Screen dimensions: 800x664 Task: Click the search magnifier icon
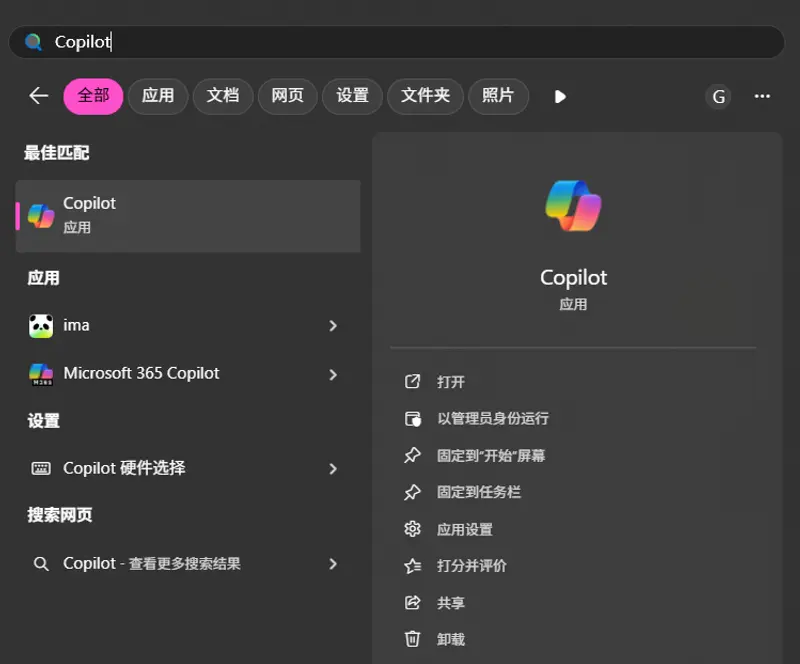tap(33, 42)
